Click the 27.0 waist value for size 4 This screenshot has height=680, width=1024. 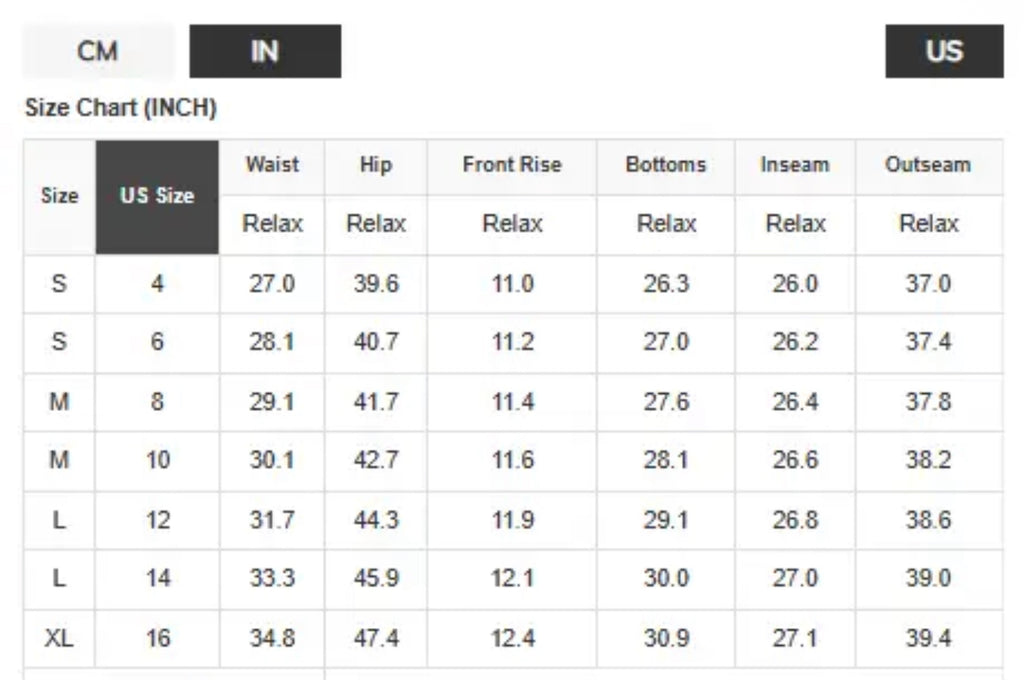tap(272, 284)
